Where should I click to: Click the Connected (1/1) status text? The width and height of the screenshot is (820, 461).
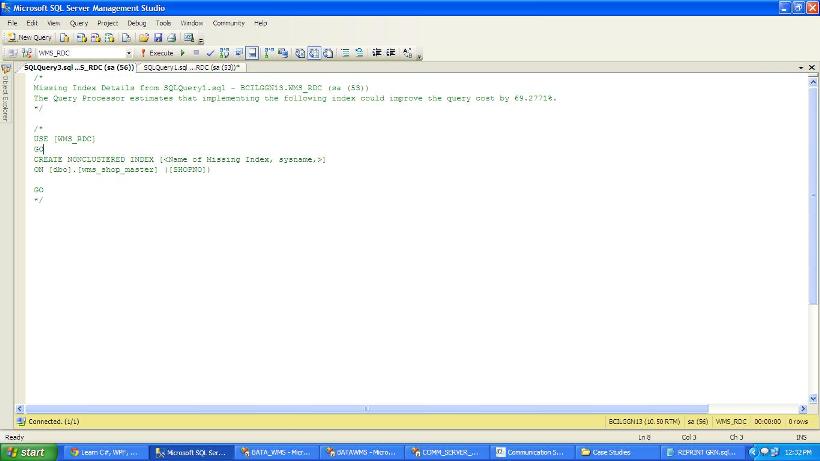[53, 421]
